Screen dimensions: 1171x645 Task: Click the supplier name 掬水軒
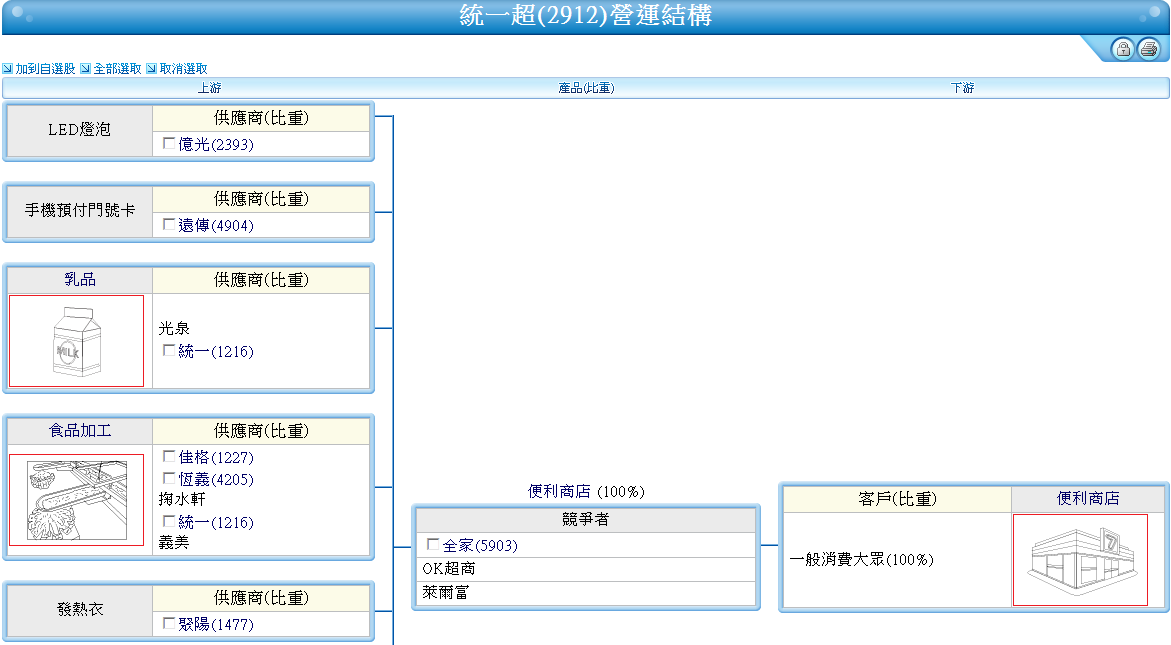[x=181, y=499]
